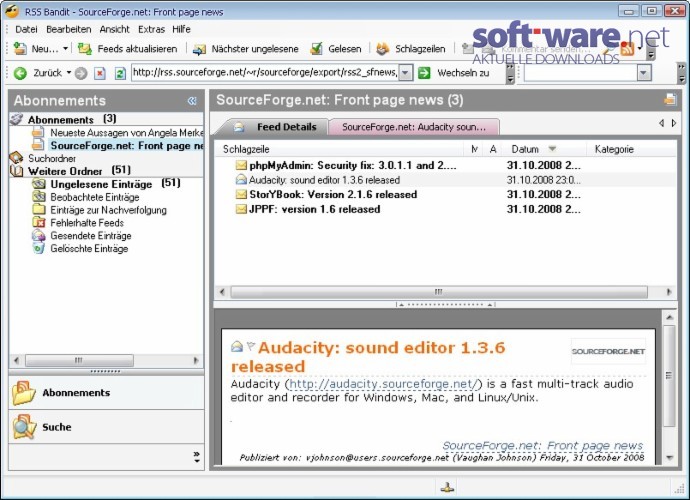This screenshot has width=690, height=500.
Task: Click the Schlagzeilen toolbar button
Action: [x=411, y=49]
